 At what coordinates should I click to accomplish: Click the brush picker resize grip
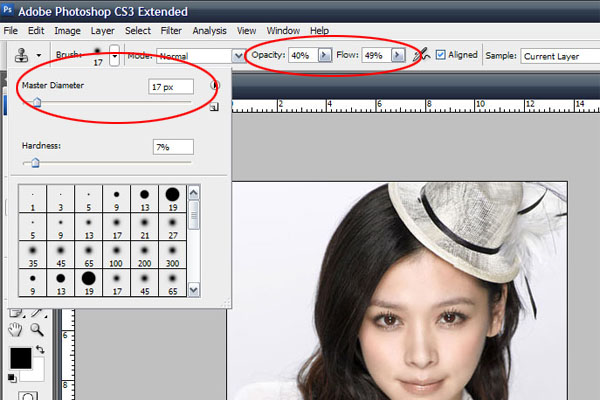pos(227,304)
